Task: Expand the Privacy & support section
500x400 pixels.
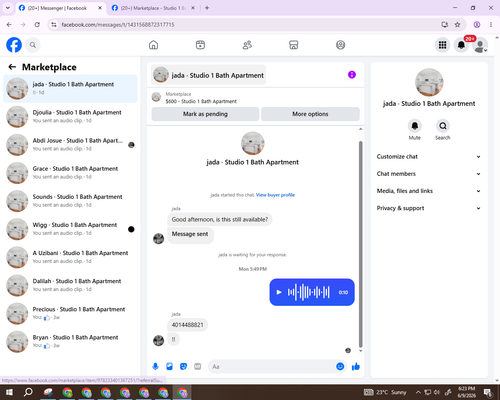Action: [x=429, y=208]
